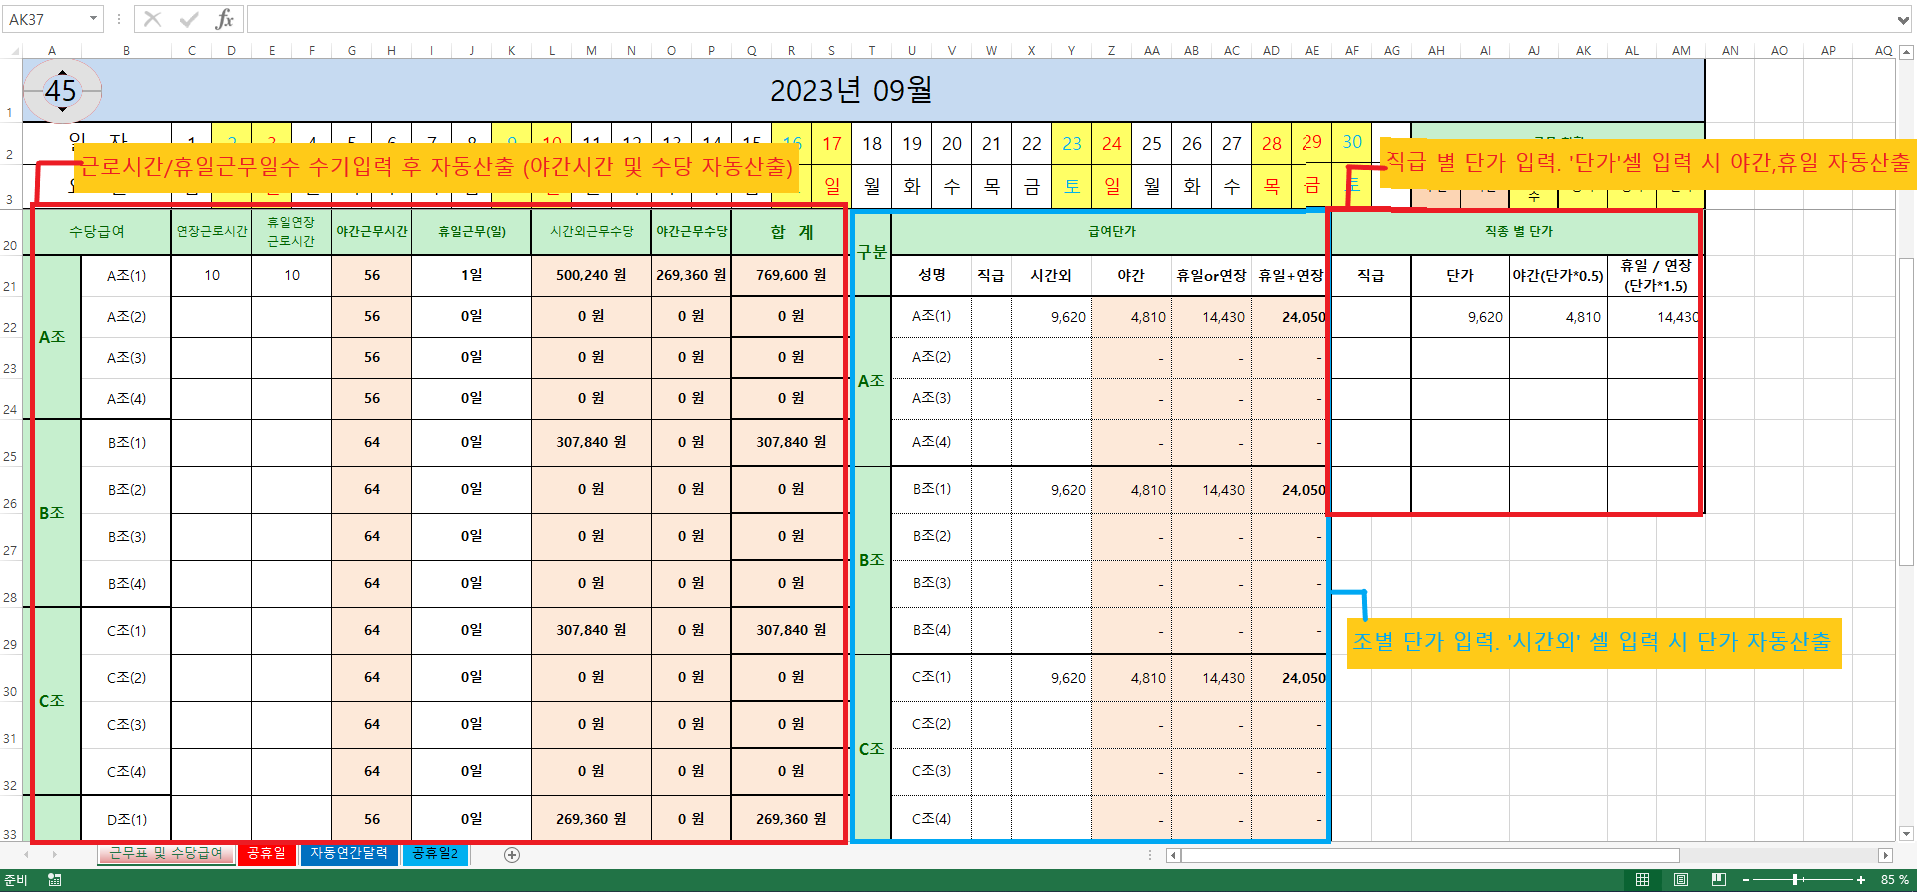Click the macro record icon in status bar
This screenshot has height=892, width=1917.
[x=55, y=880]
